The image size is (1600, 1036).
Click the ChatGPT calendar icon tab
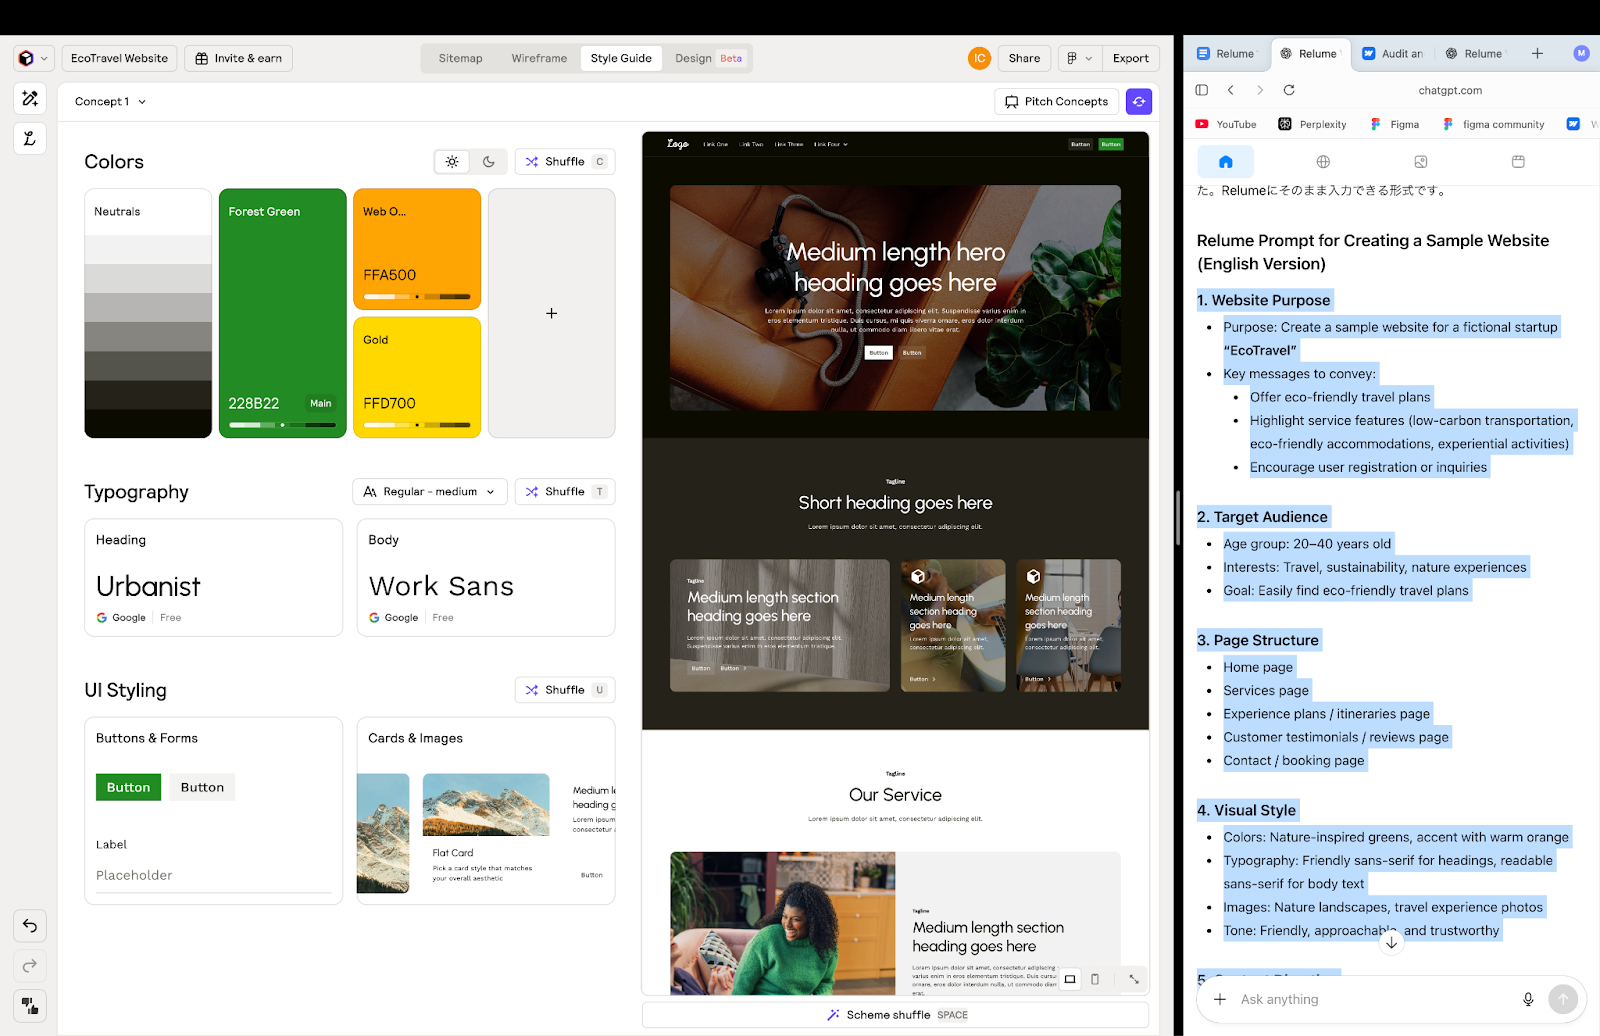pyautogui.click(x=1518, y=161)
